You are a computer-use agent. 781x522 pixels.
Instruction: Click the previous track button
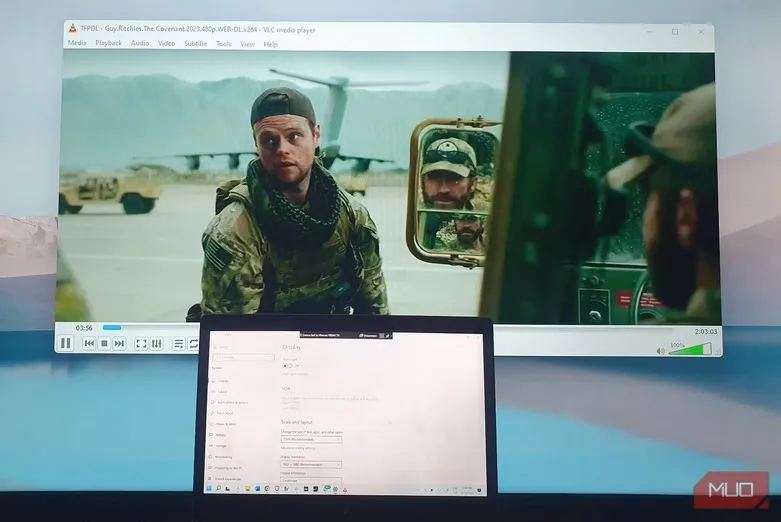[x=89, y=343]
